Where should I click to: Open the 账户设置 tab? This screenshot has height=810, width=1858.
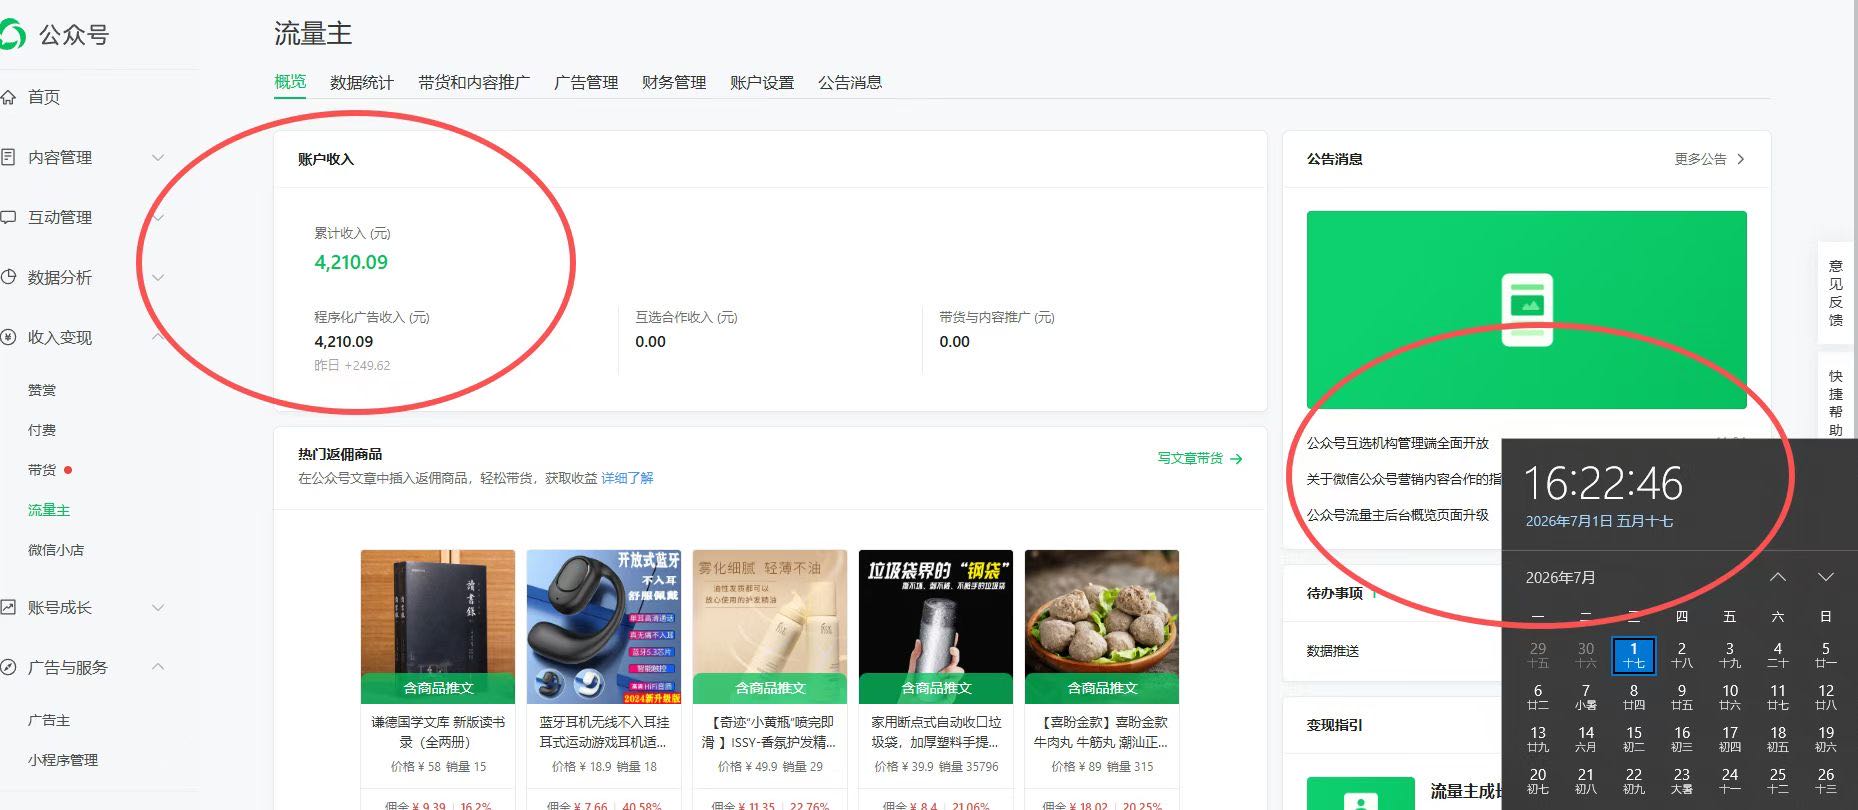[762, 83]
